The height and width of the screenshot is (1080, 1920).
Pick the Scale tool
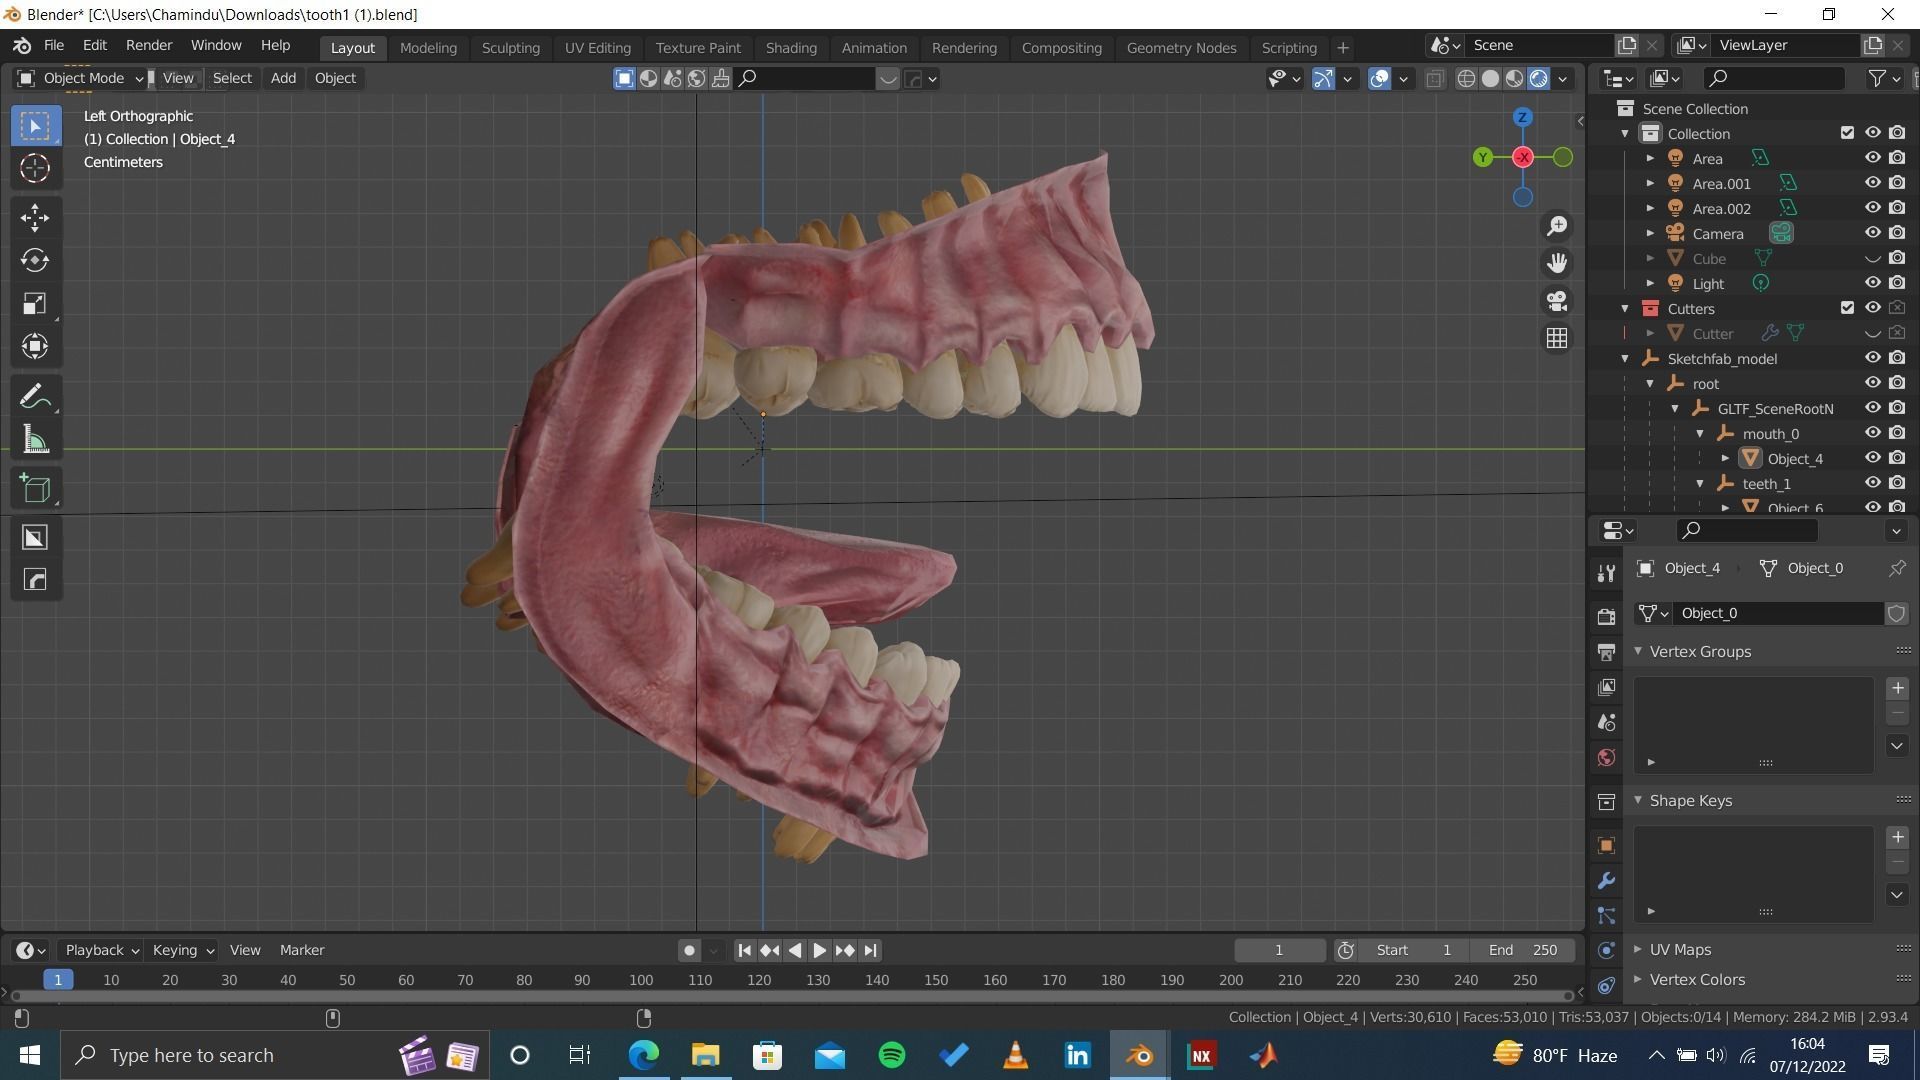(x=35, y=304)
